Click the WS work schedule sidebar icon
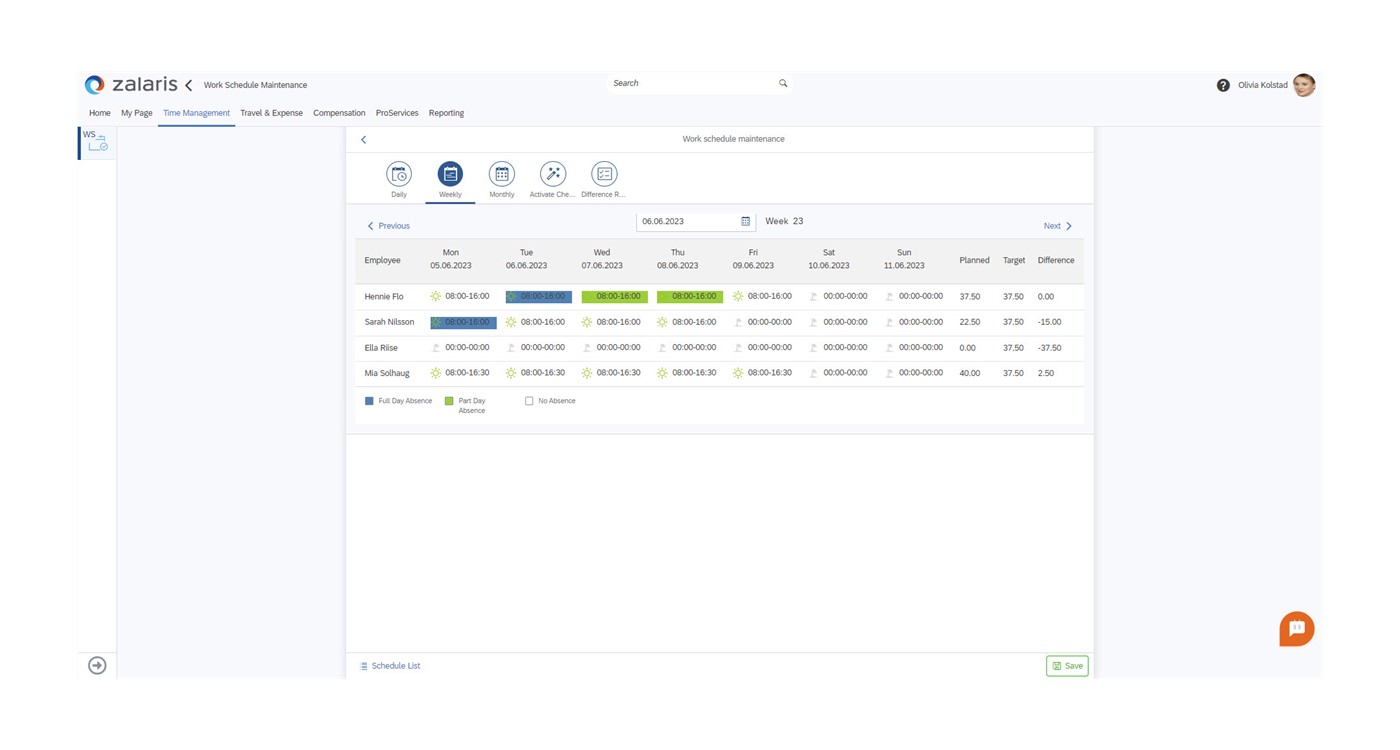The image size is (1400, 750). point(96,142)
